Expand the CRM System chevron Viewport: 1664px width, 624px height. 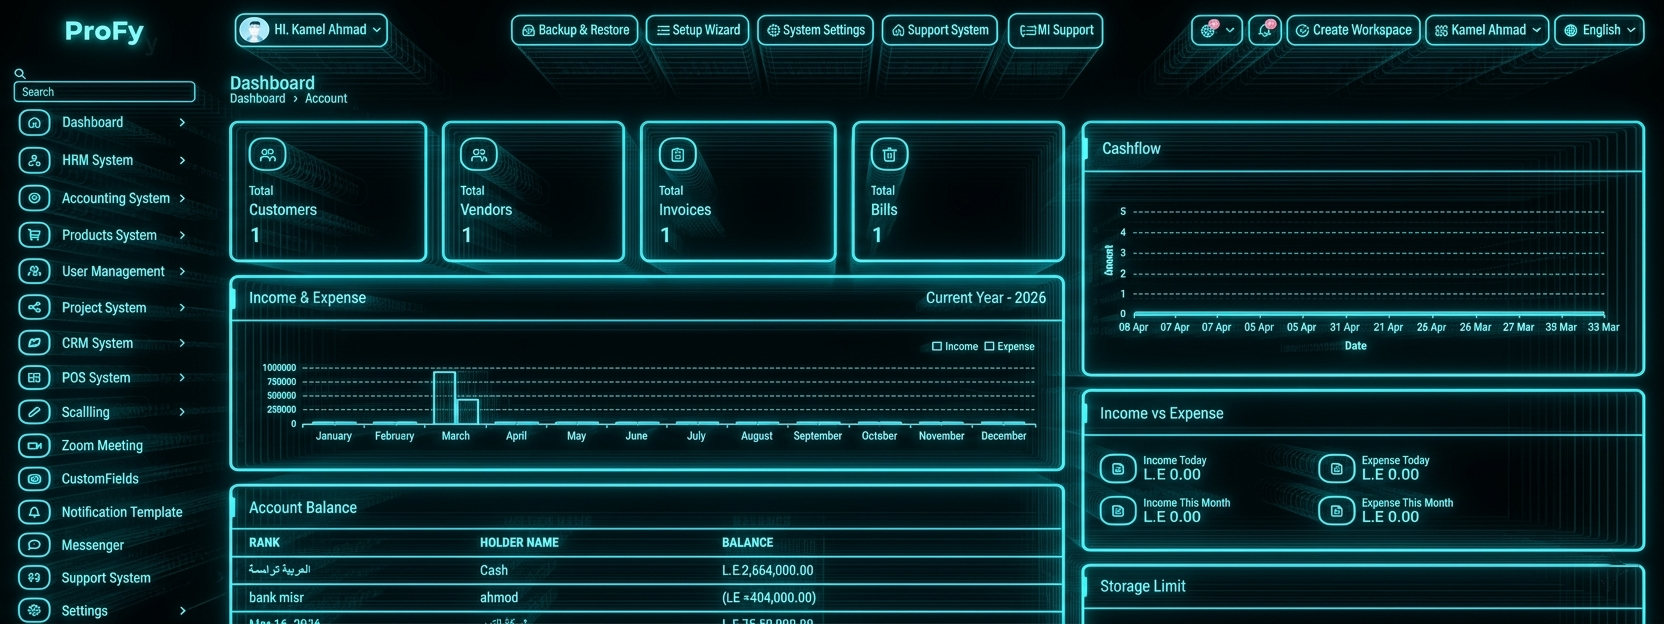tap(182, 343)
